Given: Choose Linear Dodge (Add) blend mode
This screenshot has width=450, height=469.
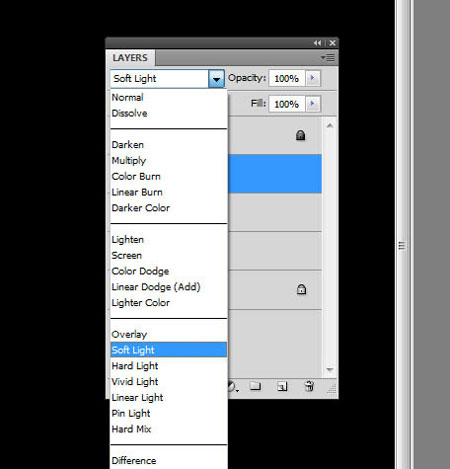Looking at the screenshot, I should click(x=169, y=287).
